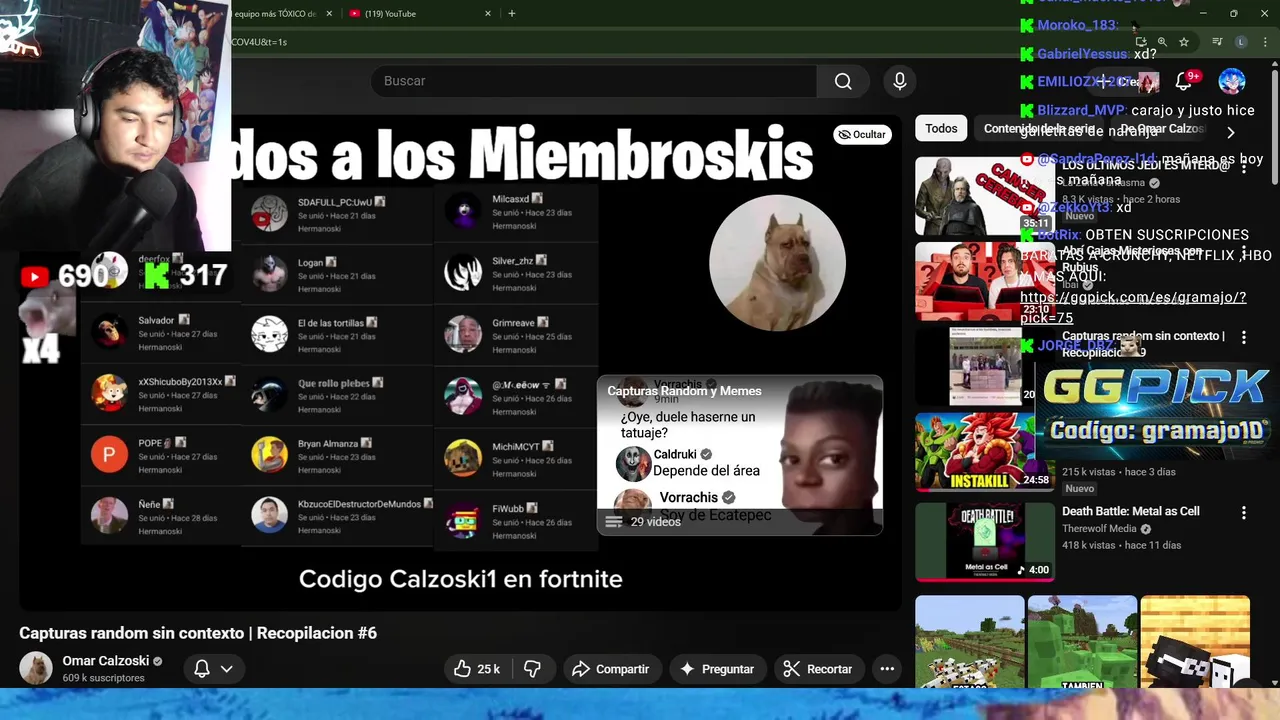This screenshot has width=1280, height=720.
Task: Click the browser profile L icon
Action: (1241, 42)
